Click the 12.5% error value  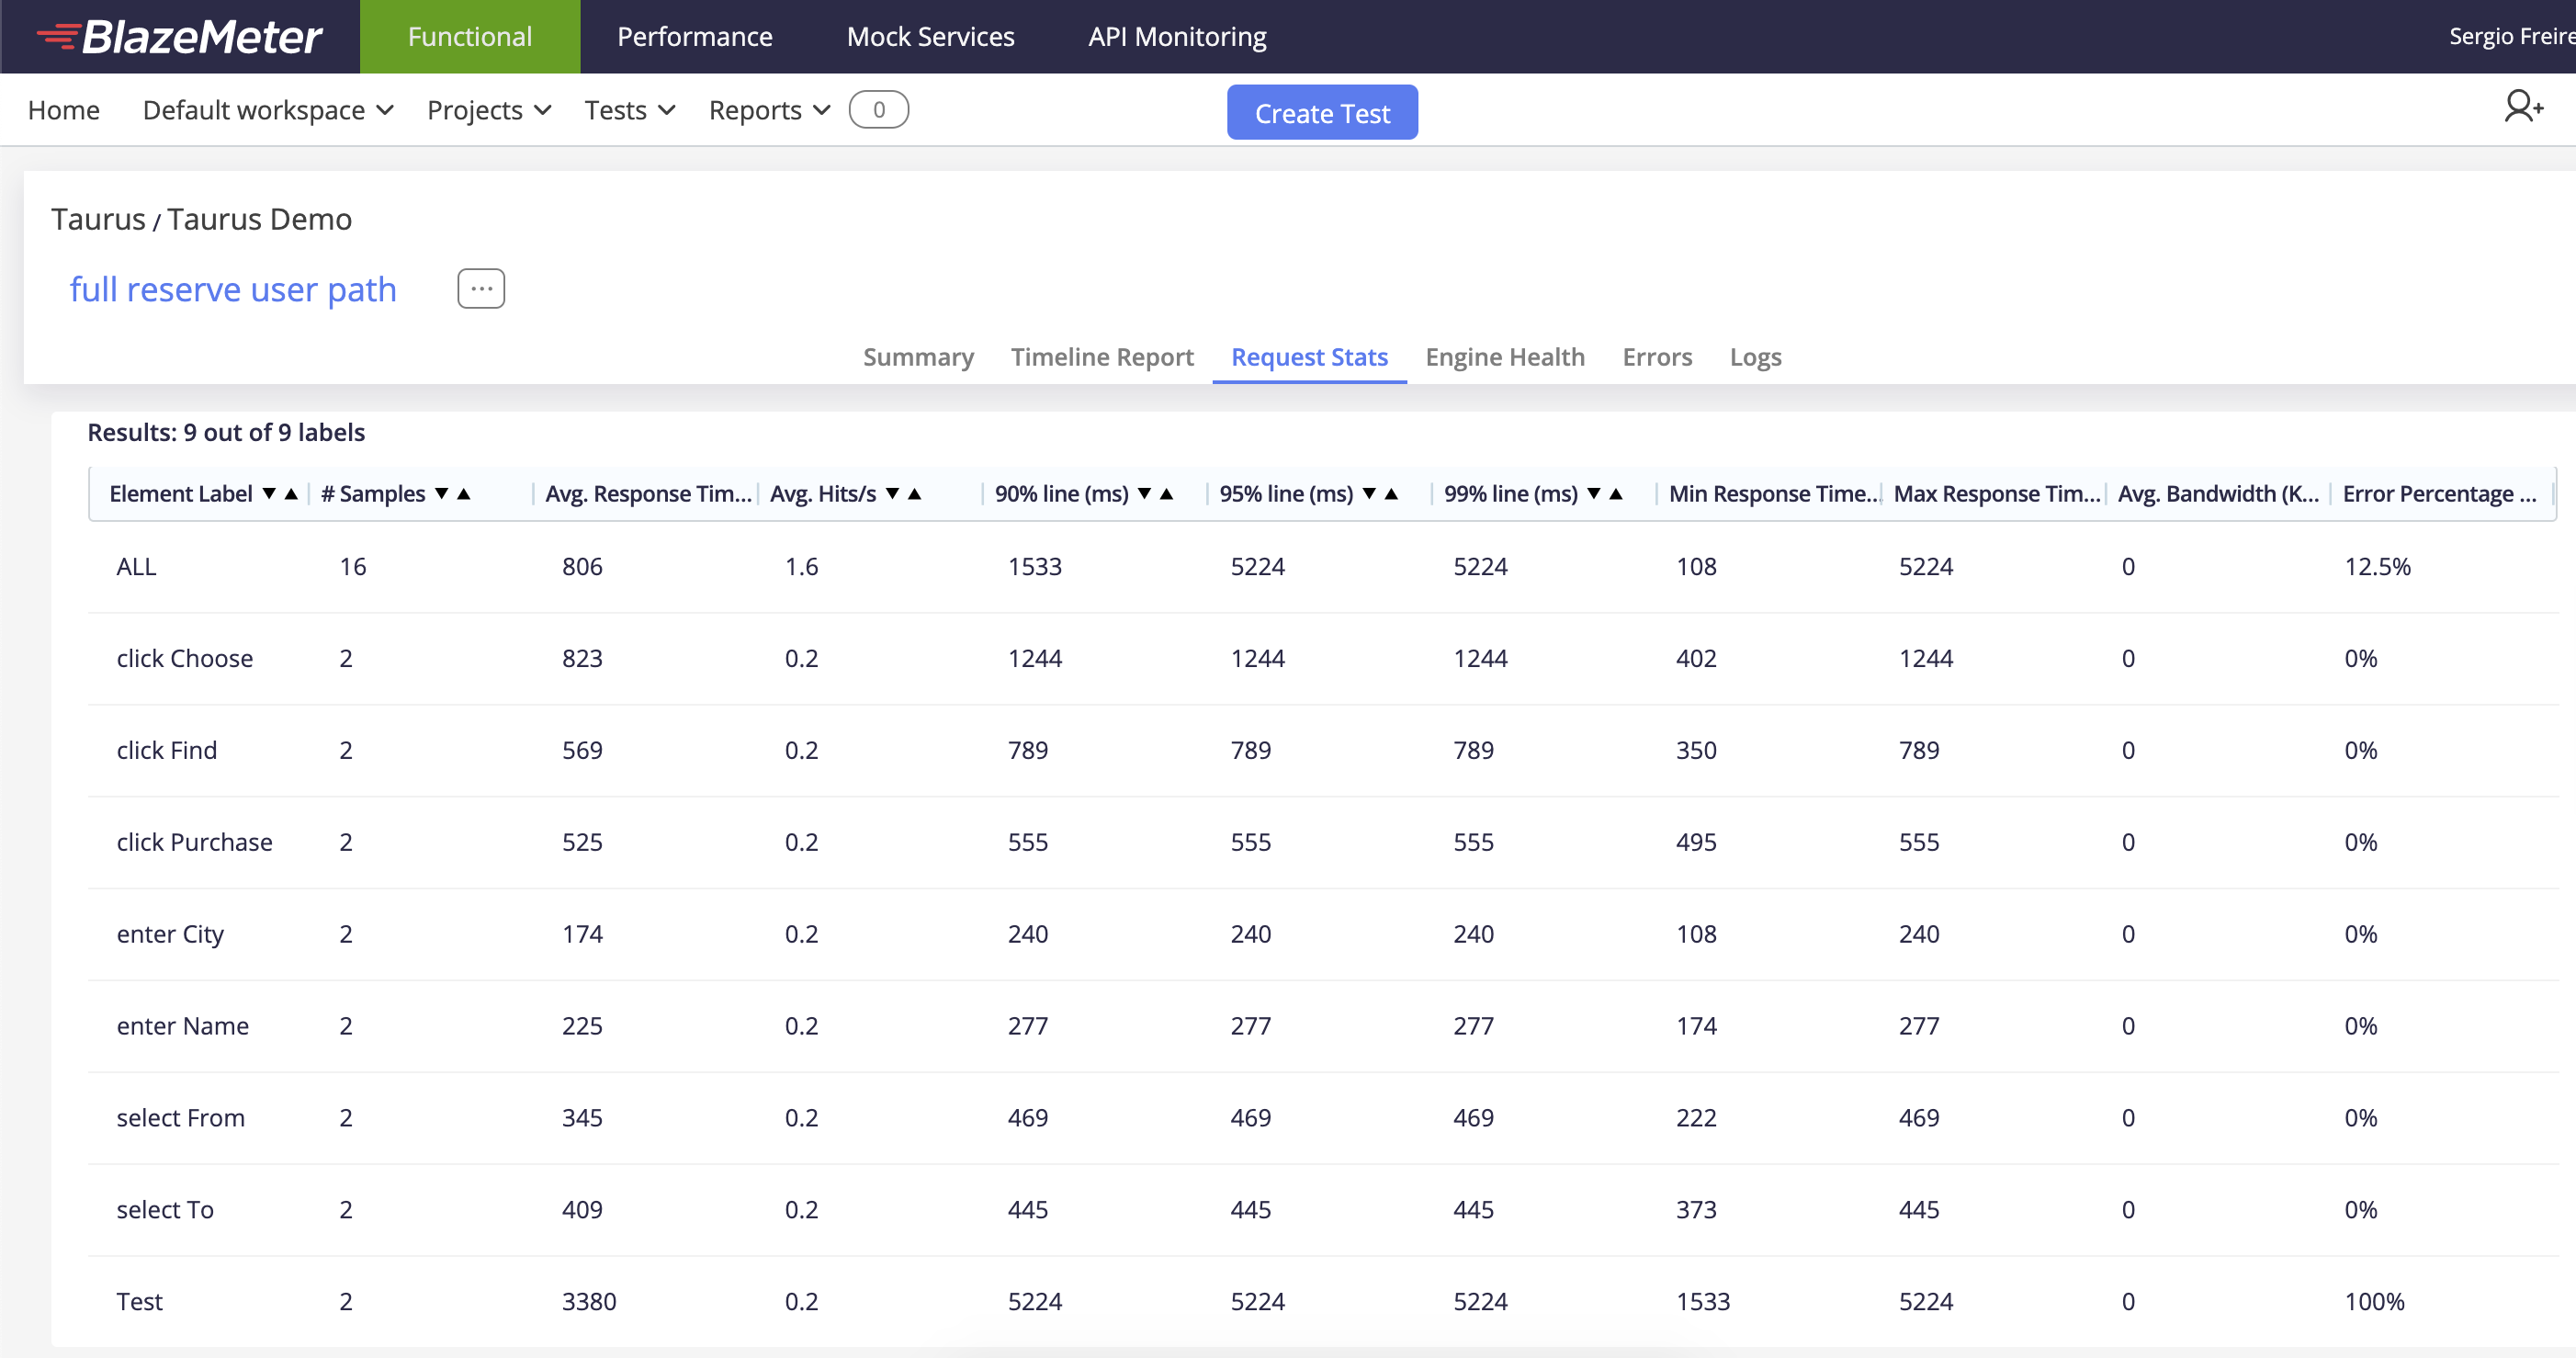point(2377,567)
